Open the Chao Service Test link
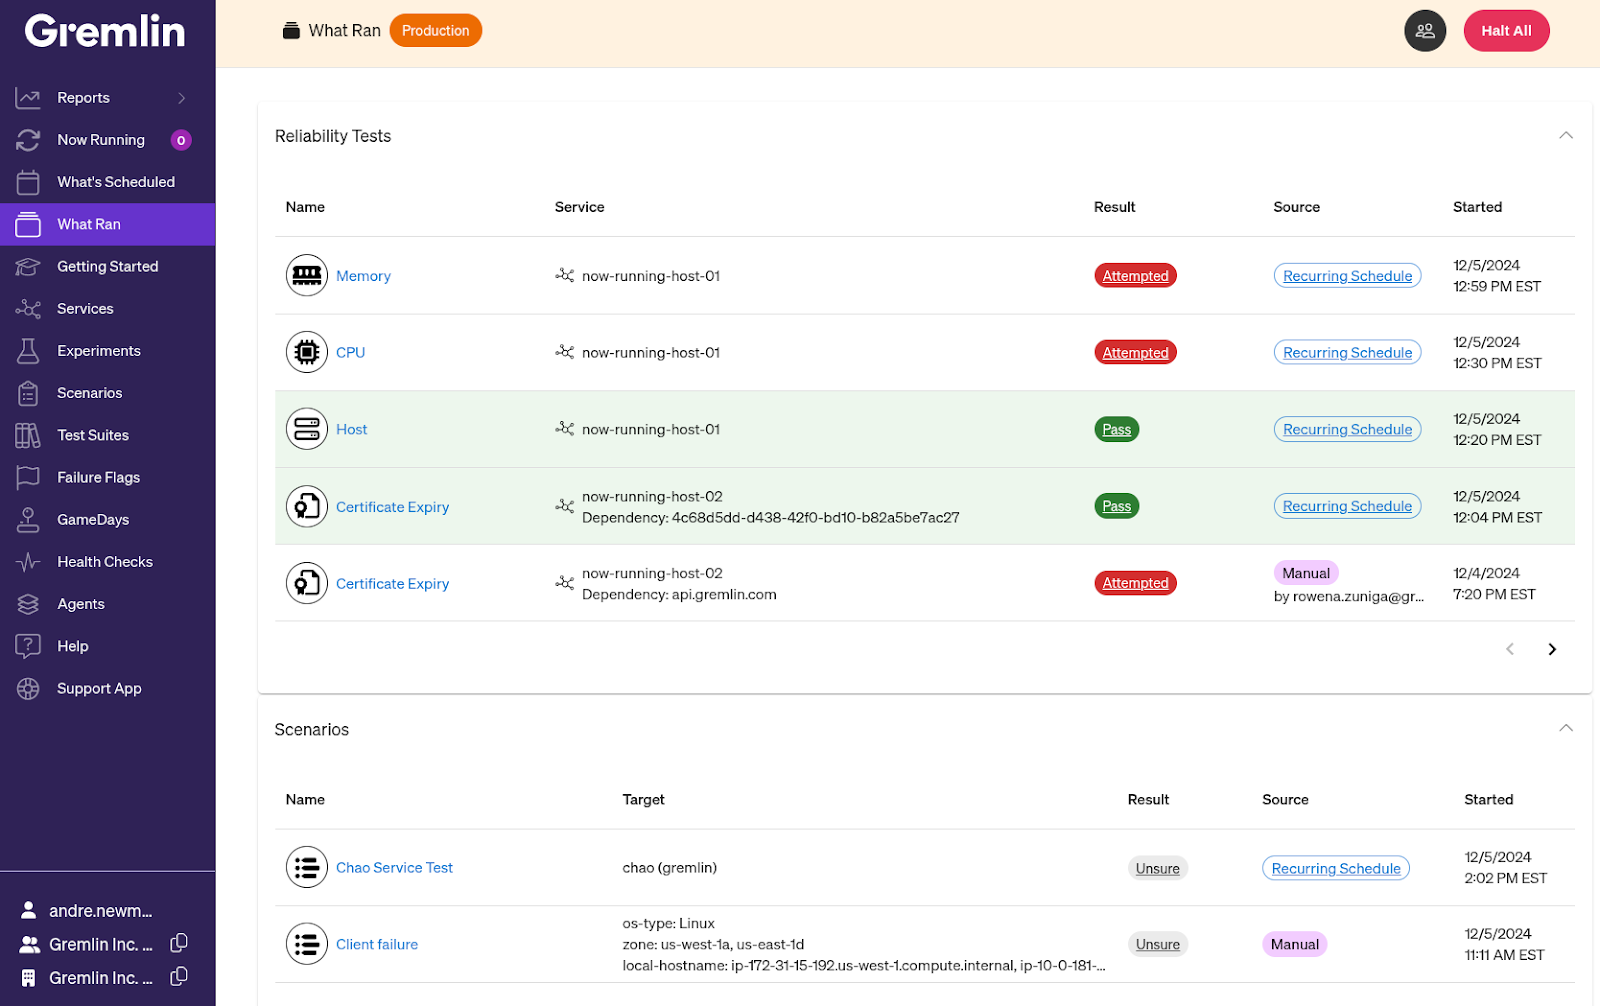 click(x=394, y=868)
